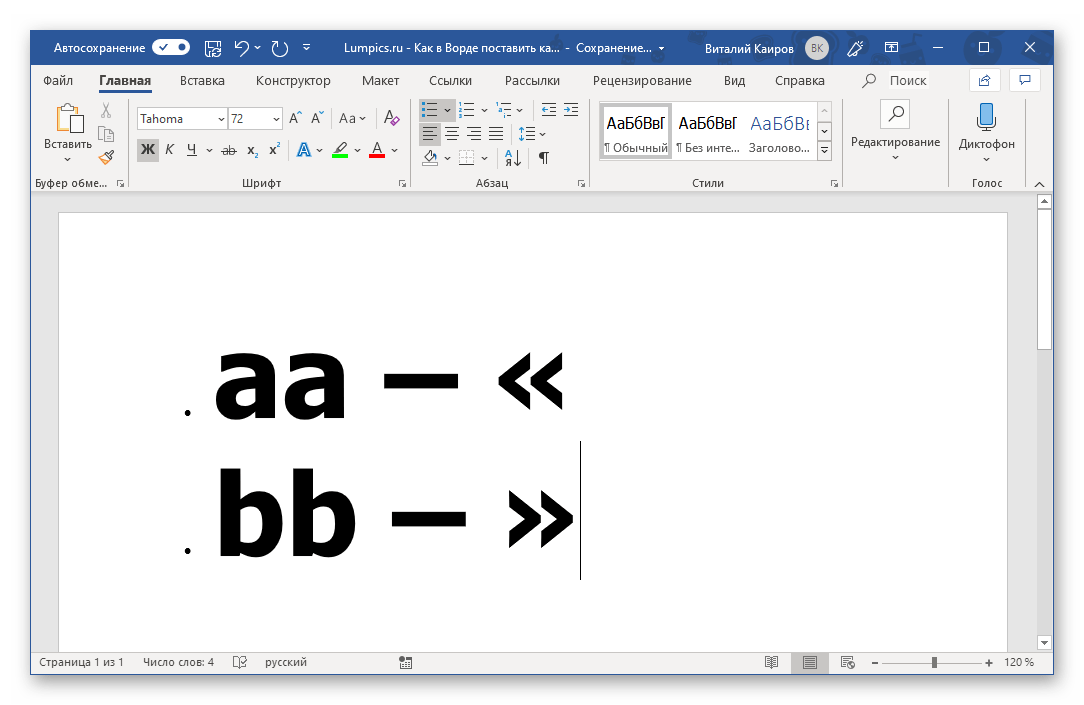The width and height of the screenshot is (1084, 705).
Task: Open the Aa change case dropdown
Action: pyautogui.click(x=352, y=118)
